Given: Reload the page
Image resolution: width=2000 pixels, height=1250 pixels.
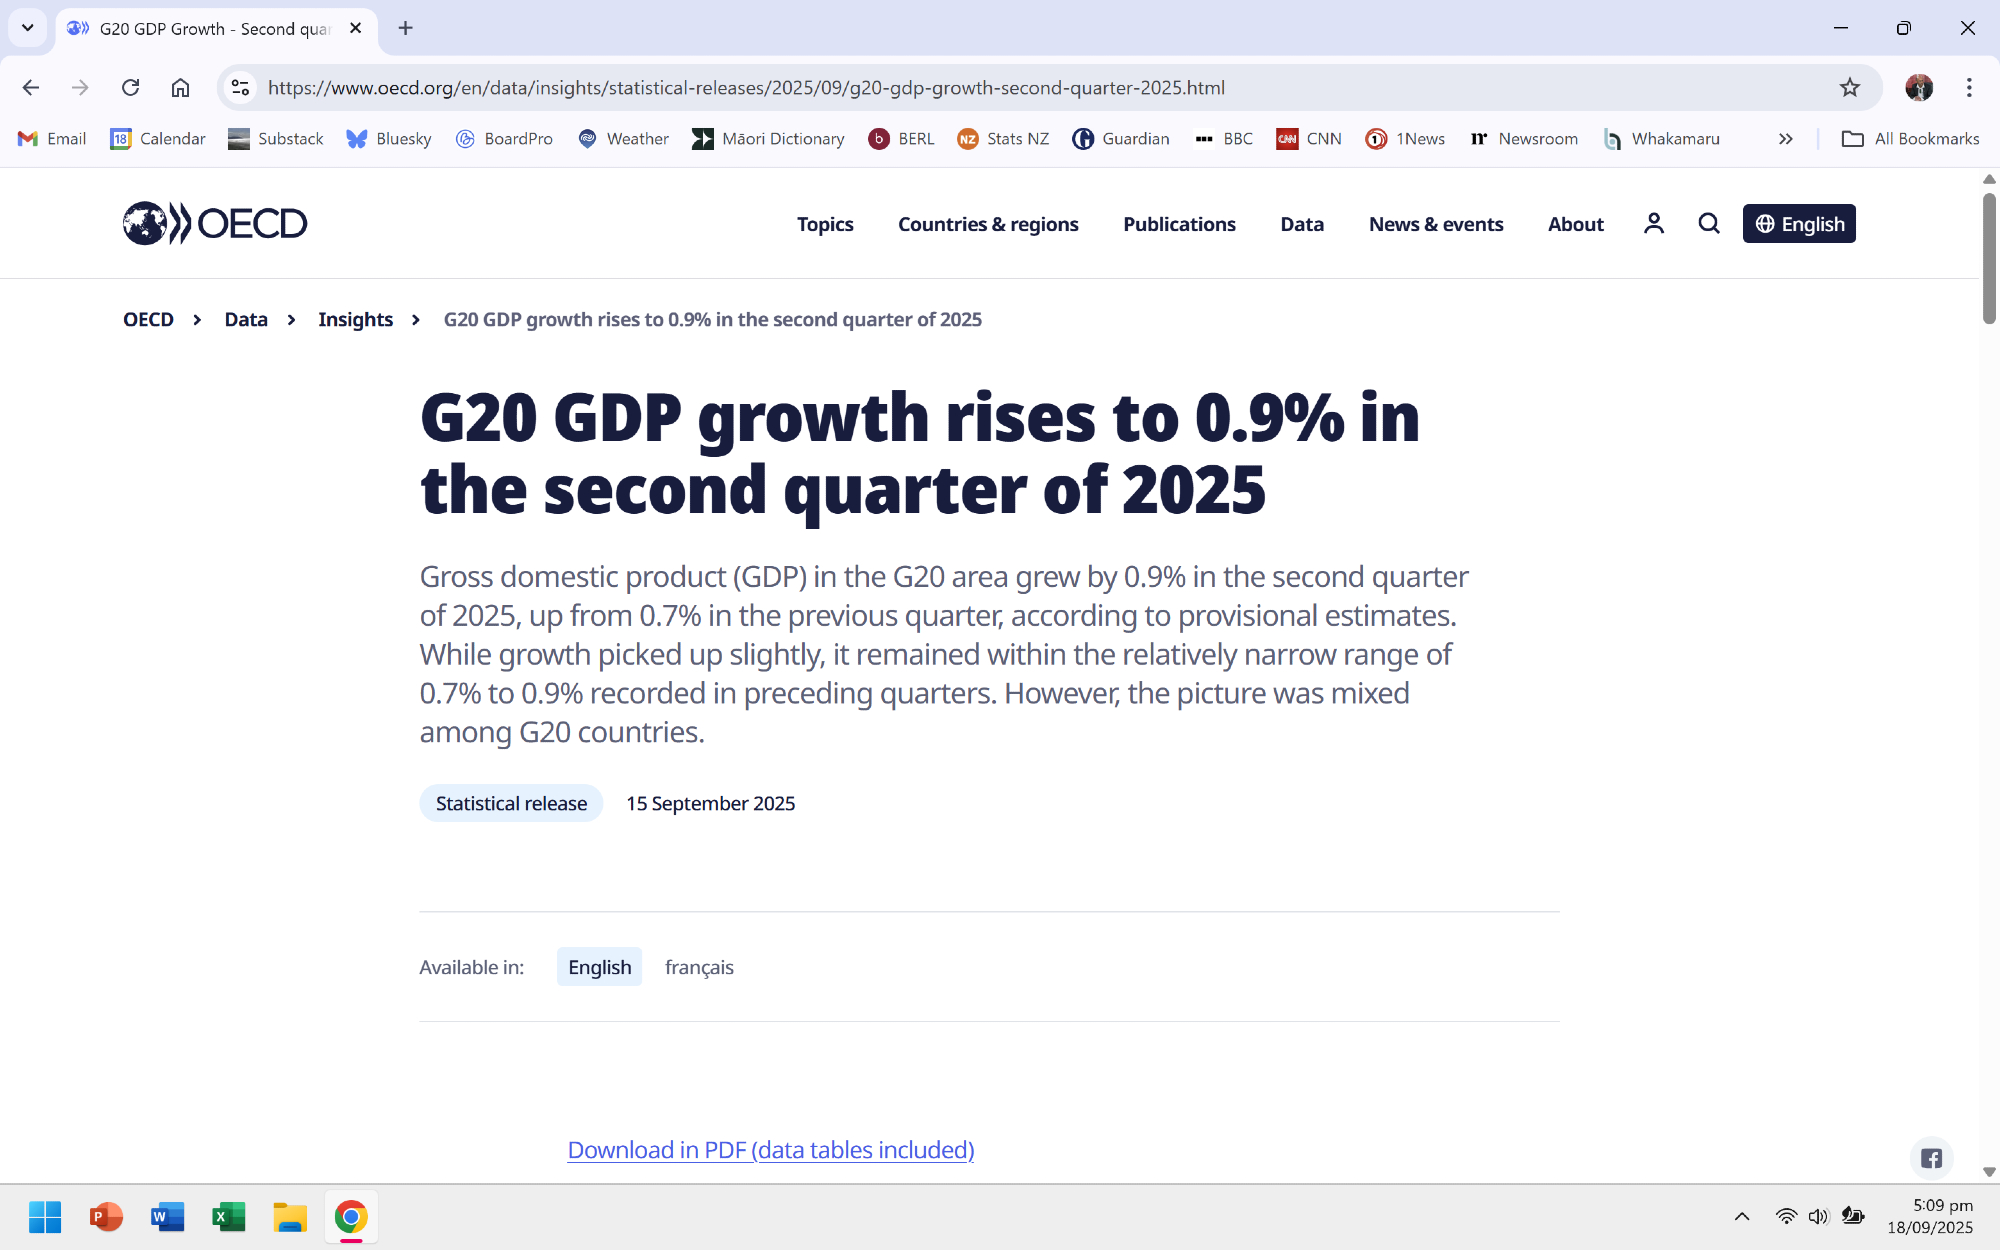Looking at the screenshot, I should (130, 88).
